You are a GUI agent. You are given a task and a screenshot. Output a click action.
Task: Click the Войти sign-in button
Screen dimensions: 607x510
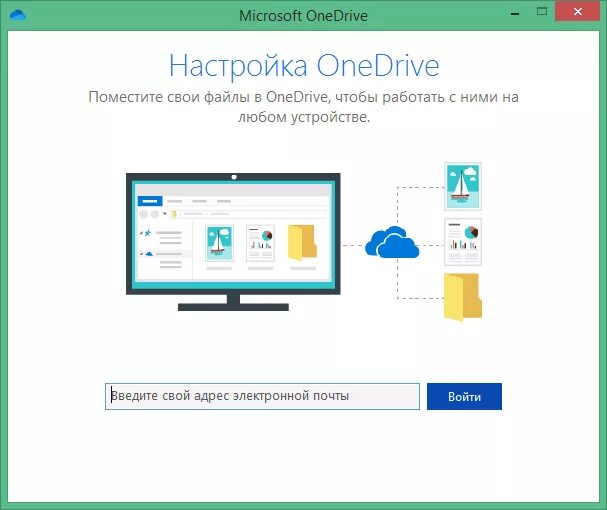pyautogui.click(x=464, y=396)
